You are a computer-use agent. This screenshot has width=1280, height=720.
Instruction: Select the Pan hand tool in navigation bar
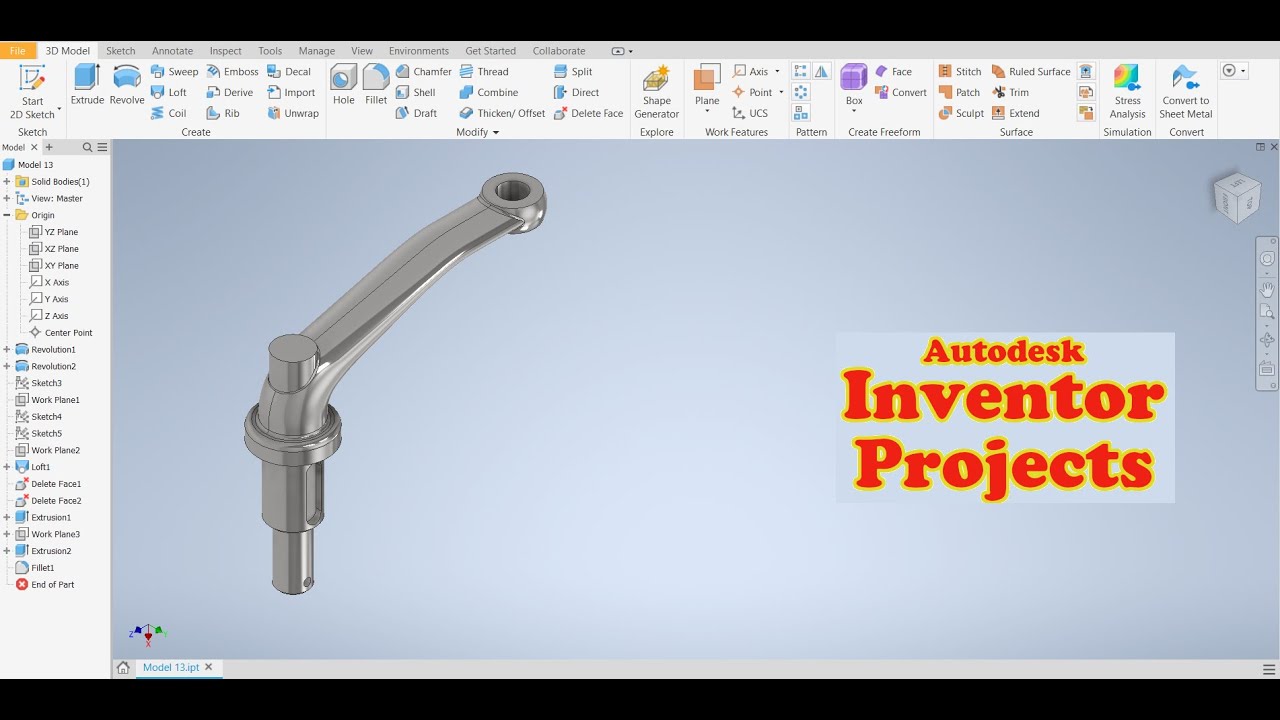1267,290
